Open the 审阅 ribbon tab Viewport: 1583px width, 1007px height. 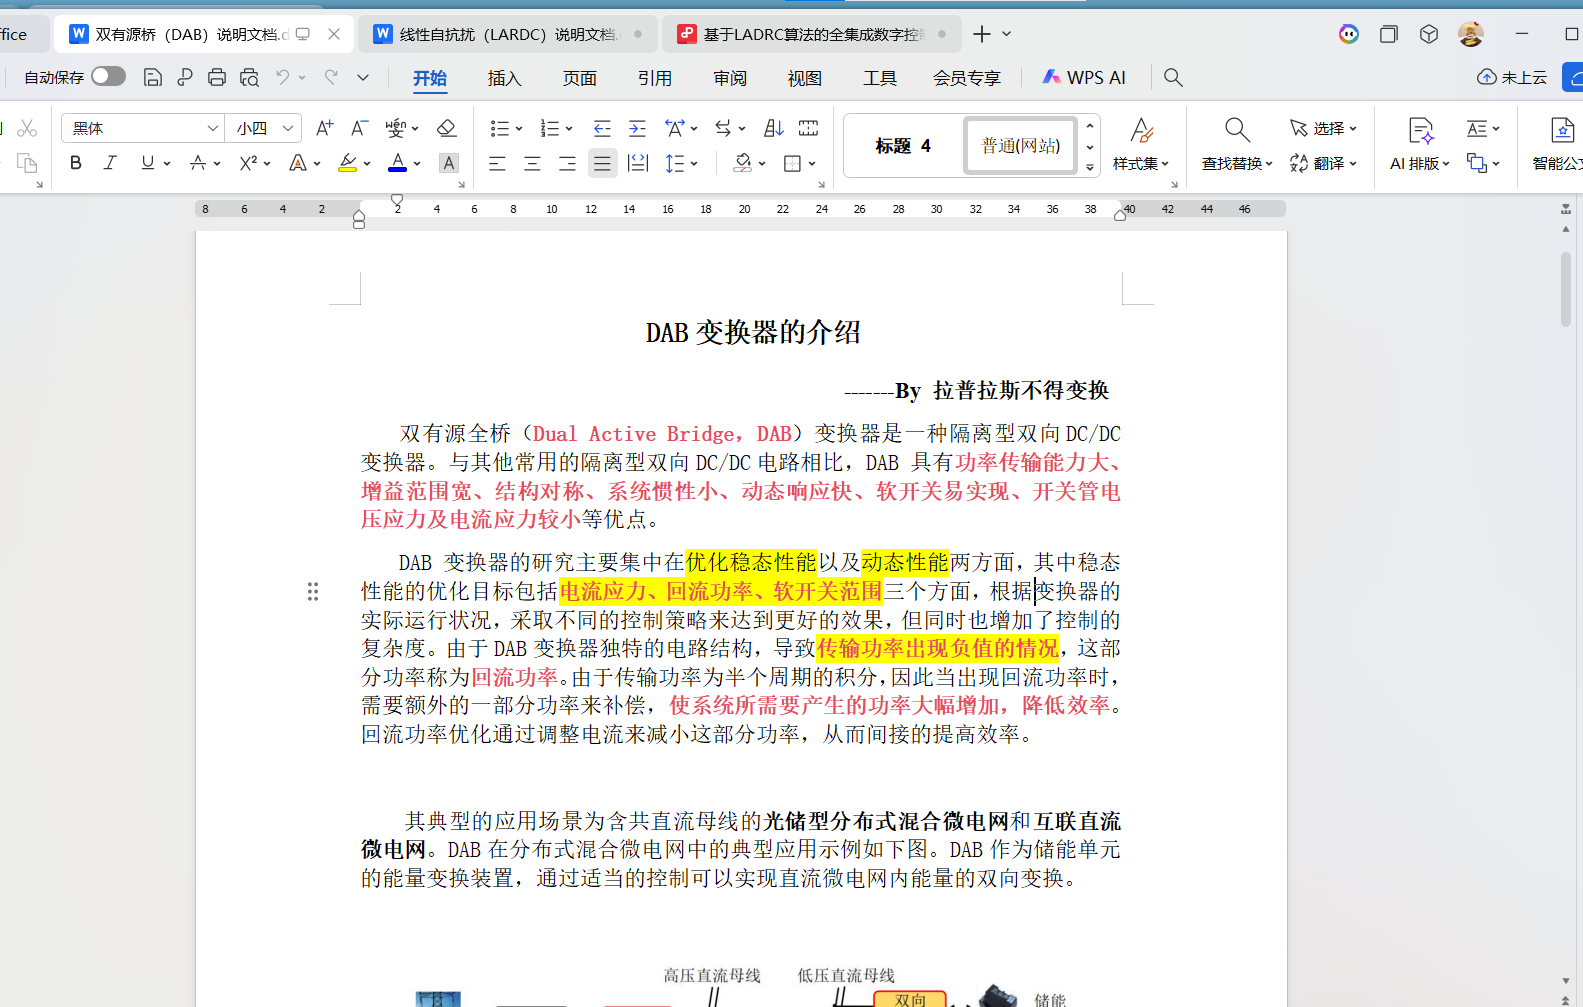[730, 78]
